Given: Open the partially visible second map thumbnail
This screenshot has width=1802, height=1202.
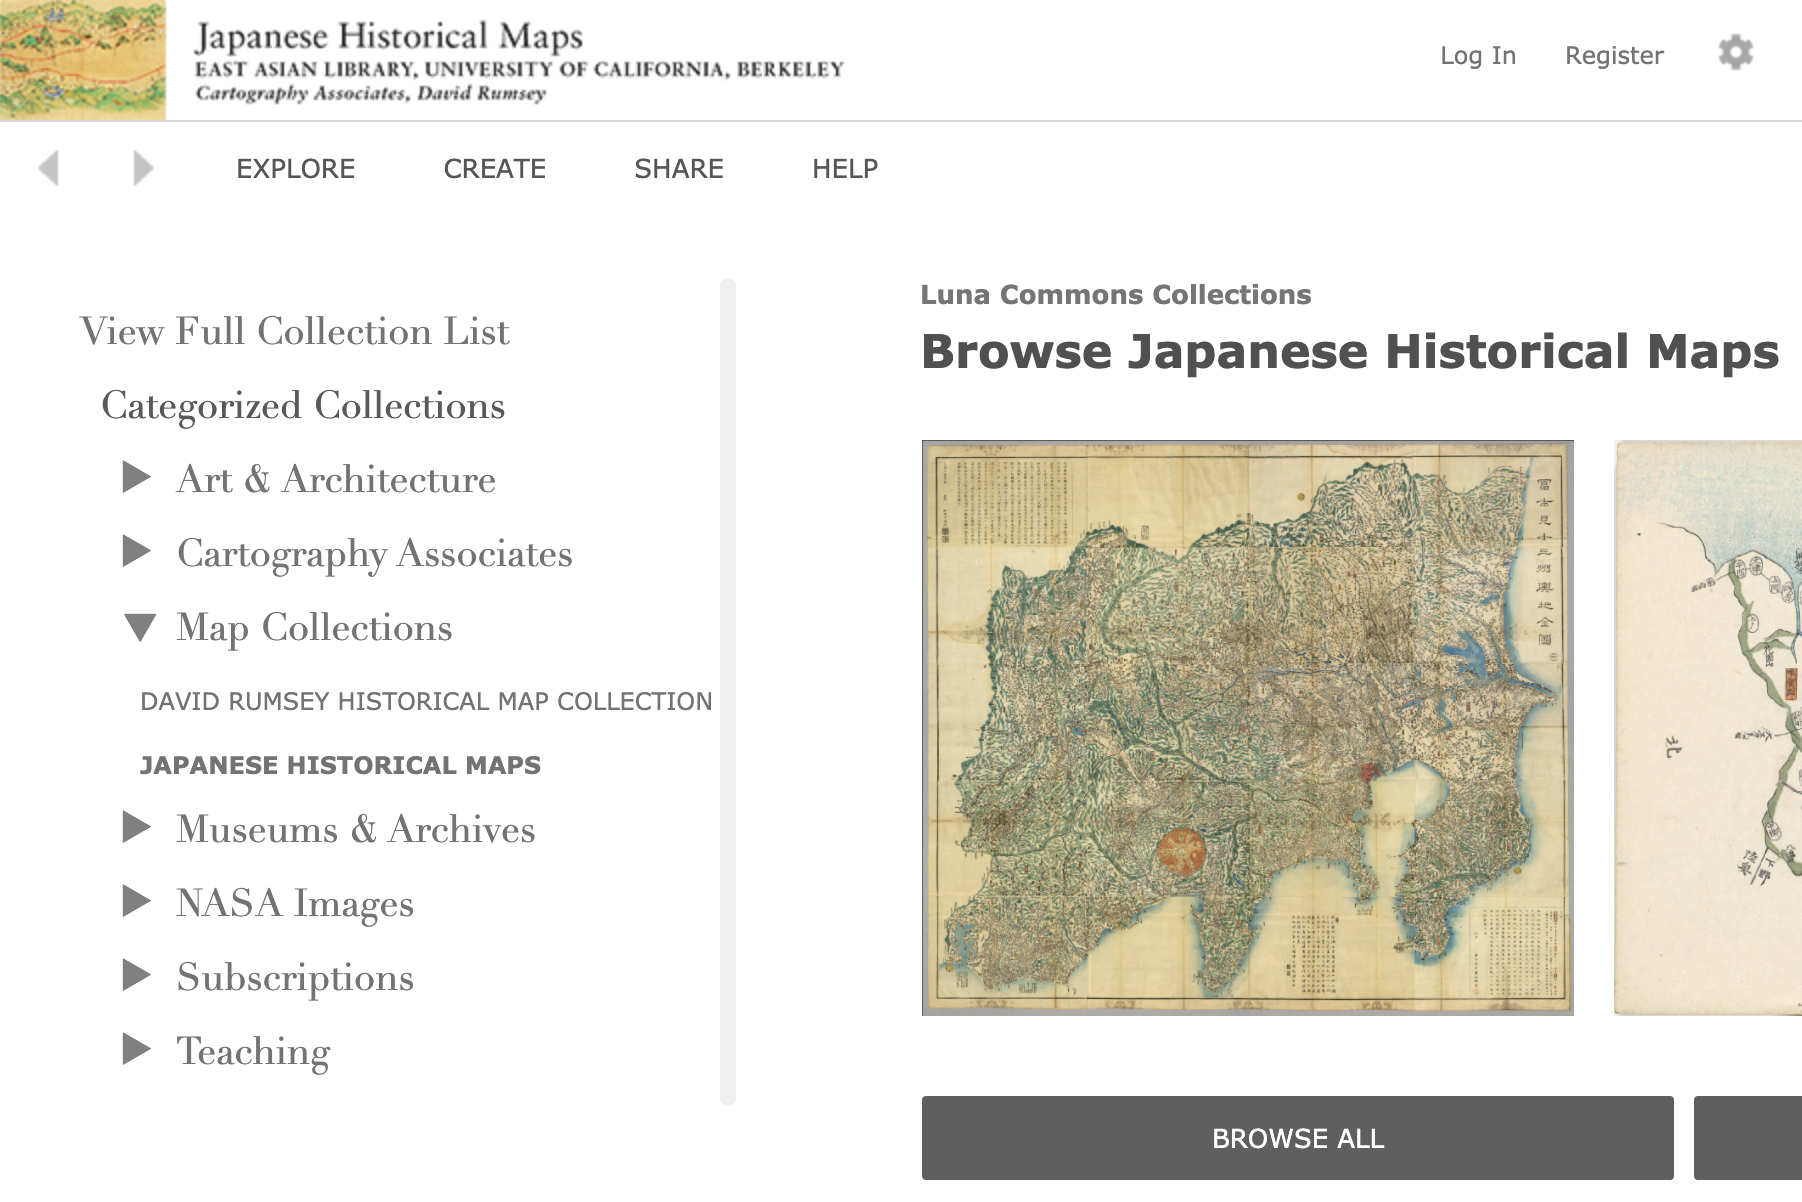Looking at the screenshot, I should click(1708, 728).
